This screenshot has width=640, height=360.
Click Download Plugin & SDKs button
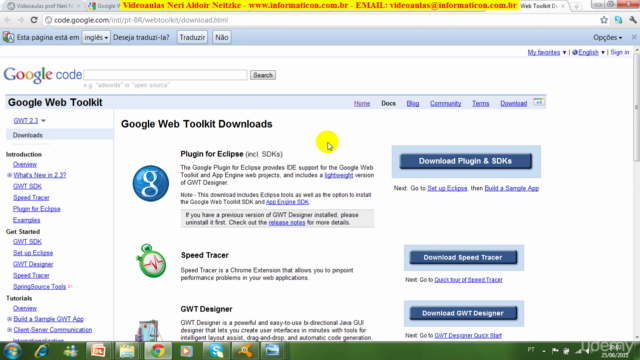click(465, 161)
